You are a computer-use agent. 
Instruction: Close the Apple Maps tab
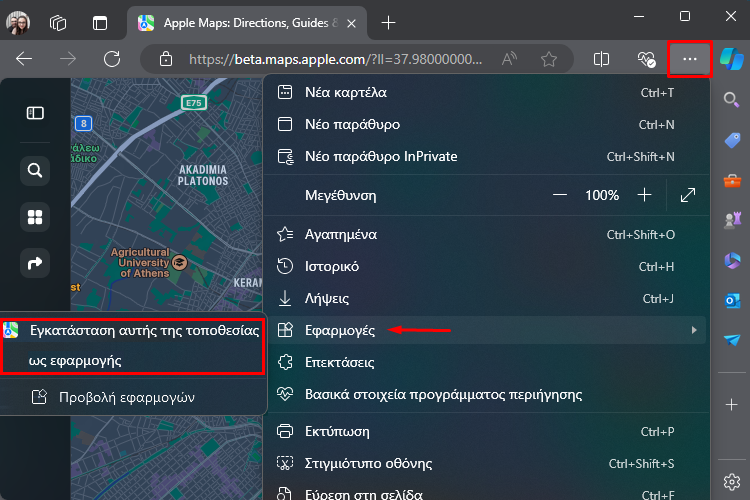tap(351, 23)
